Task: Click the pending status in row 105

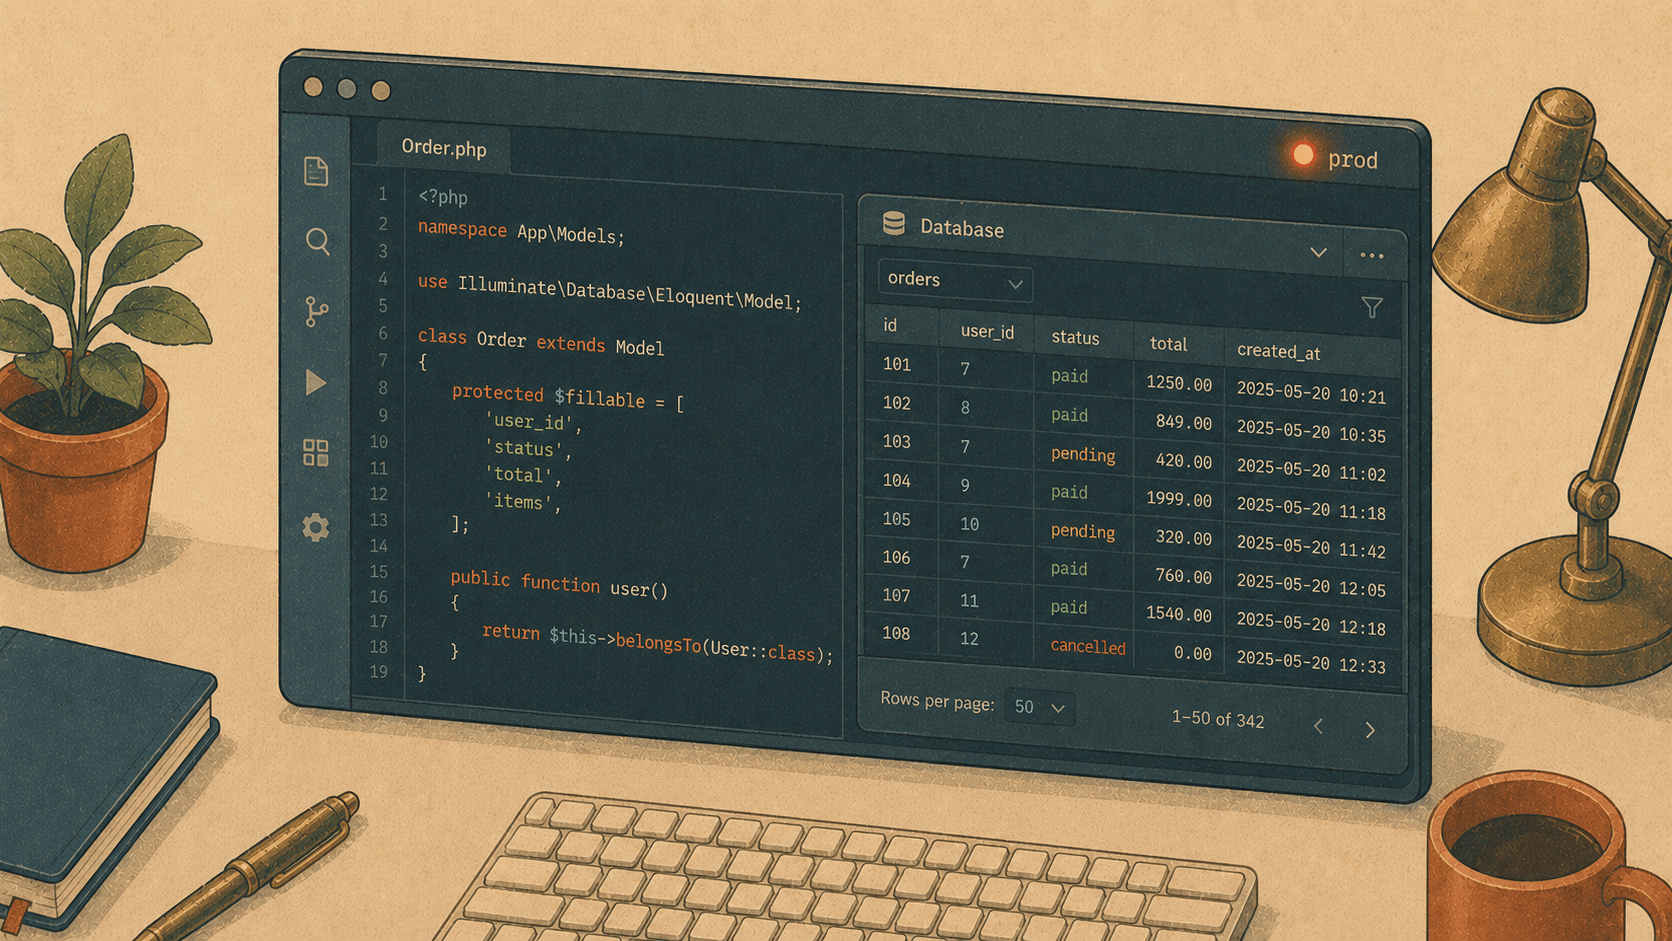Action: click(x=1083, y=532)
